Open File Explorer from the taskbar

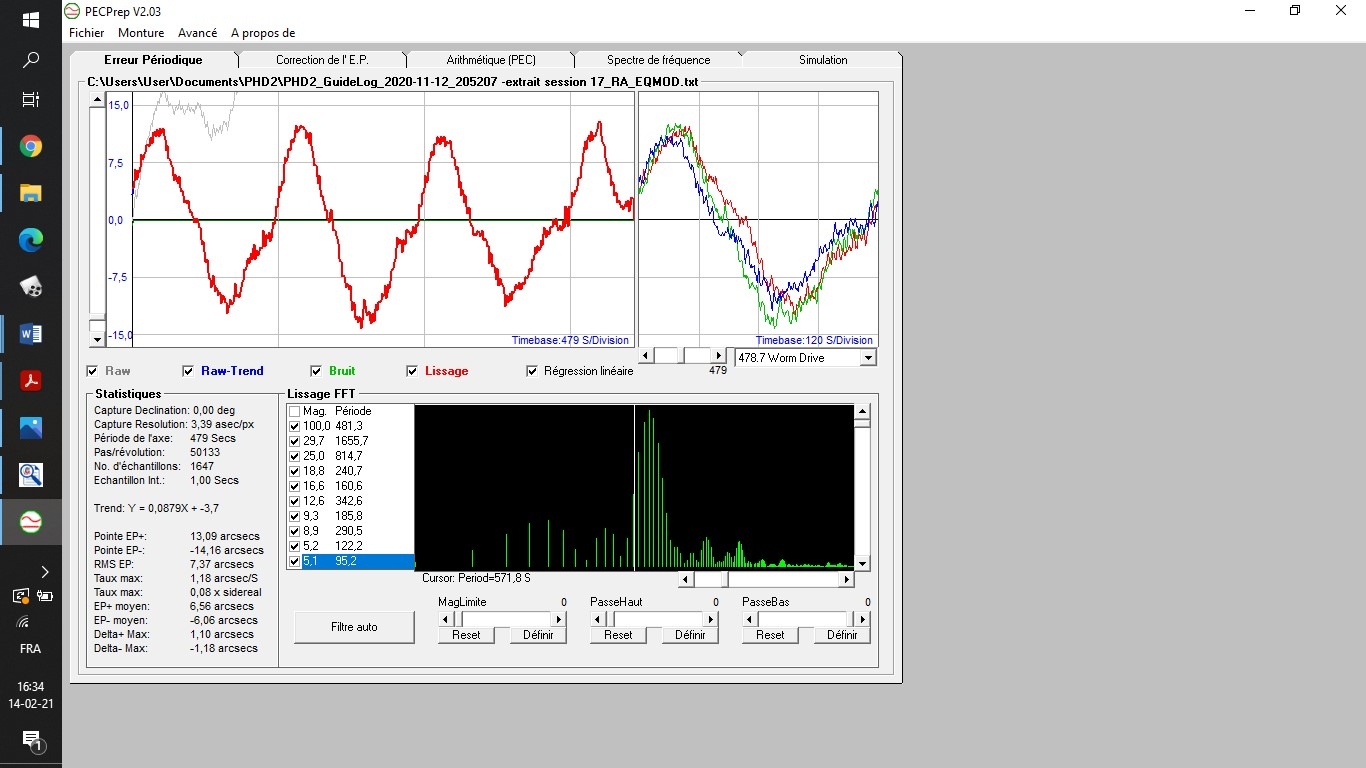click(x=30, y=194)
